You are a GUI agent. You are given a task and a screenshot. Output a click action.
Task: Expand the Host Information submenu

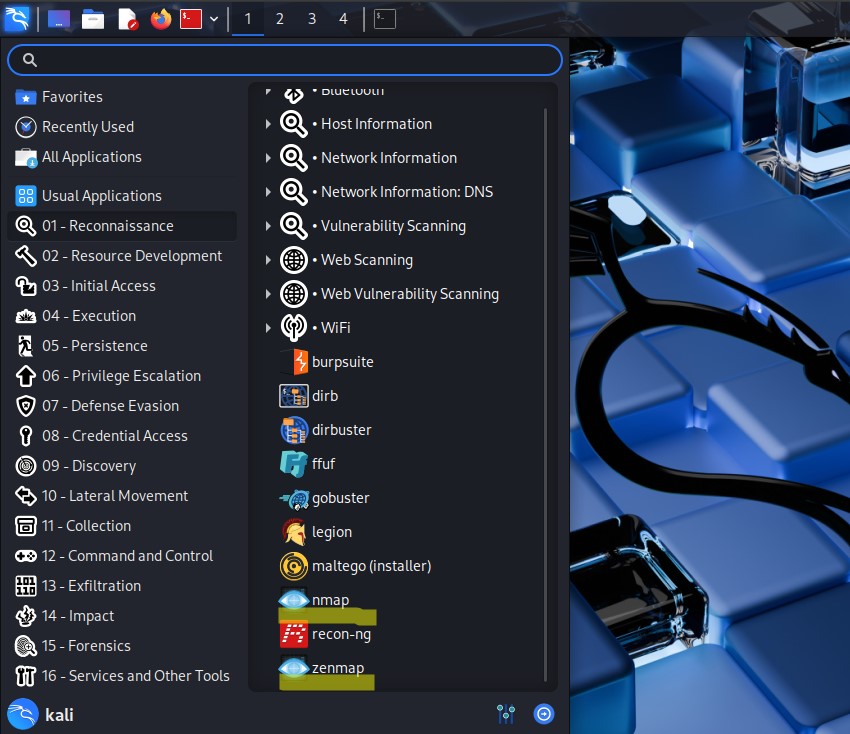[268, 124]
